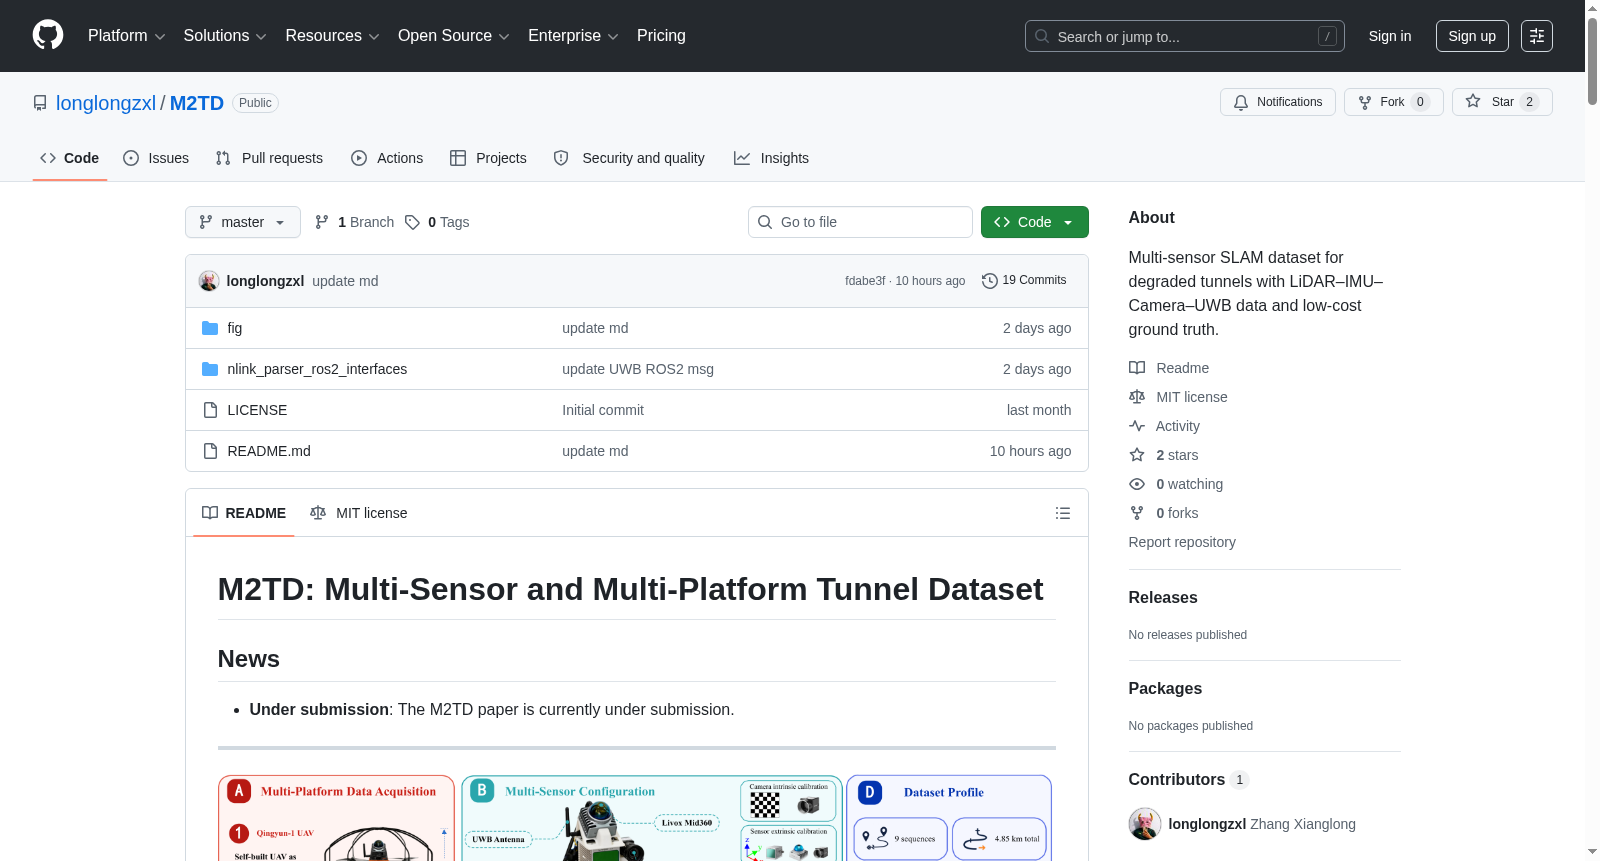
Task: Click the eye icon beside '0 watching'
Action: click(1137, 484)
